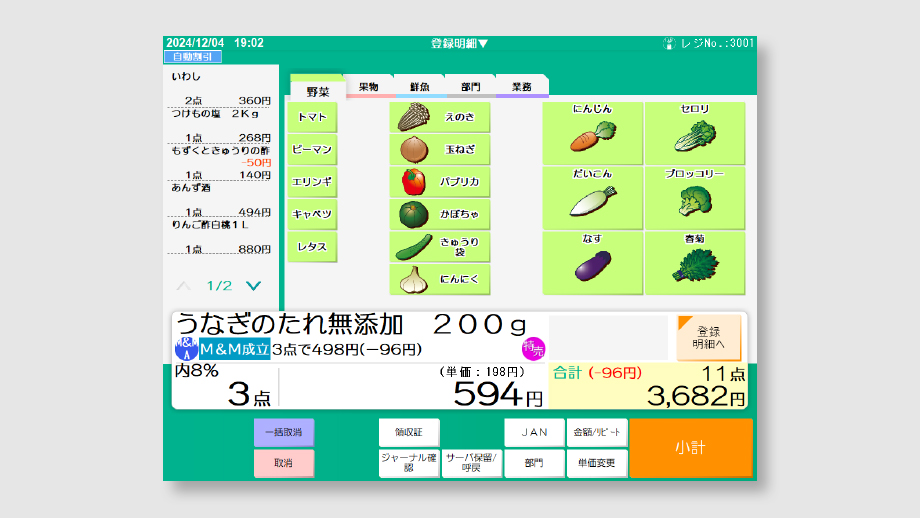Select the りんご酢白桃1L receipt line

click(220, 237)
